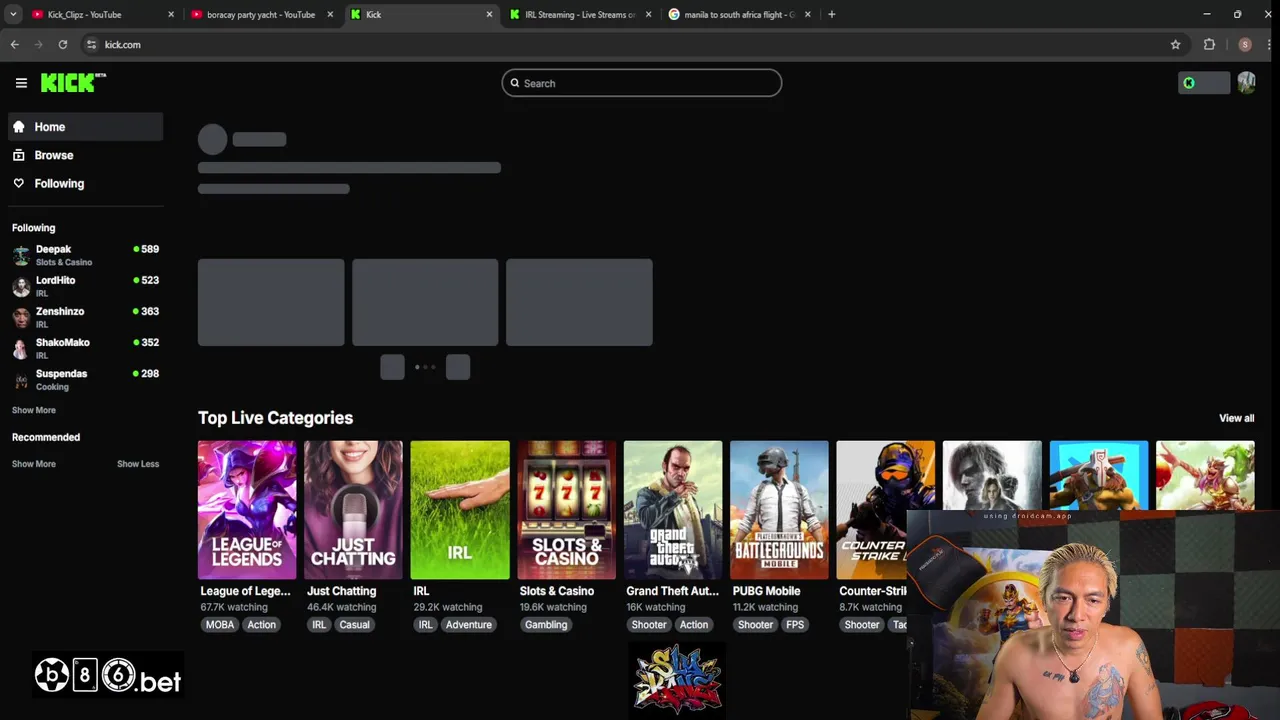This screenshot has width=1280, height=720.
Task: Click Just Chatting category title text
Action: [342, 591]
